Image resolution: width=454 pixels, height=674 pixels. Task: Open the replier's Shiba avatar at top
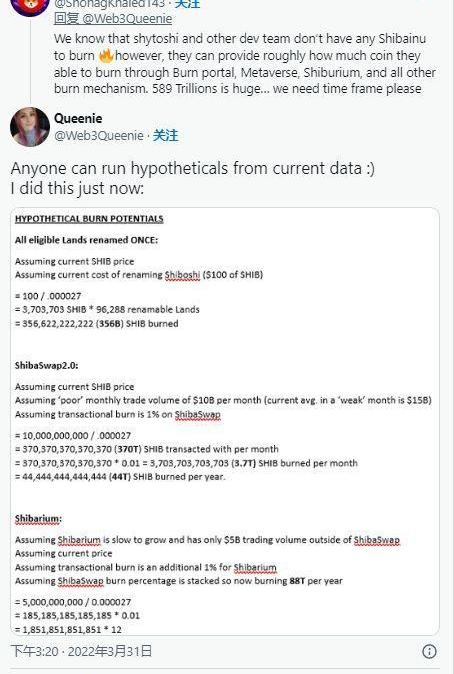click(30, 5)
